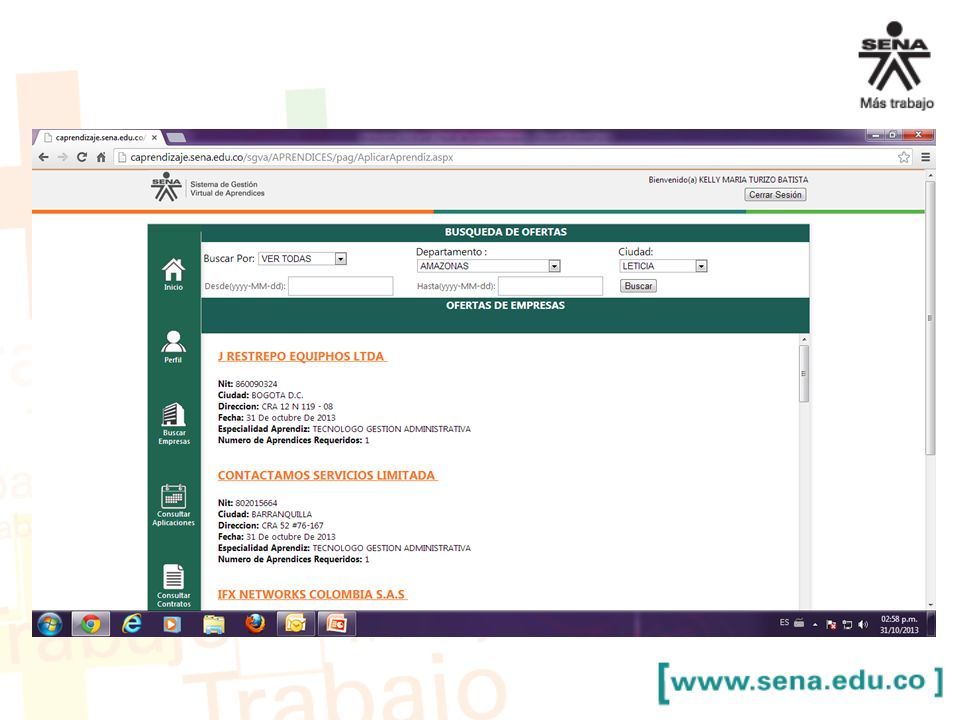Screen dimensions: 960x720
Task: Open PowerPoint taskbar icon
Action: point(336,624)
